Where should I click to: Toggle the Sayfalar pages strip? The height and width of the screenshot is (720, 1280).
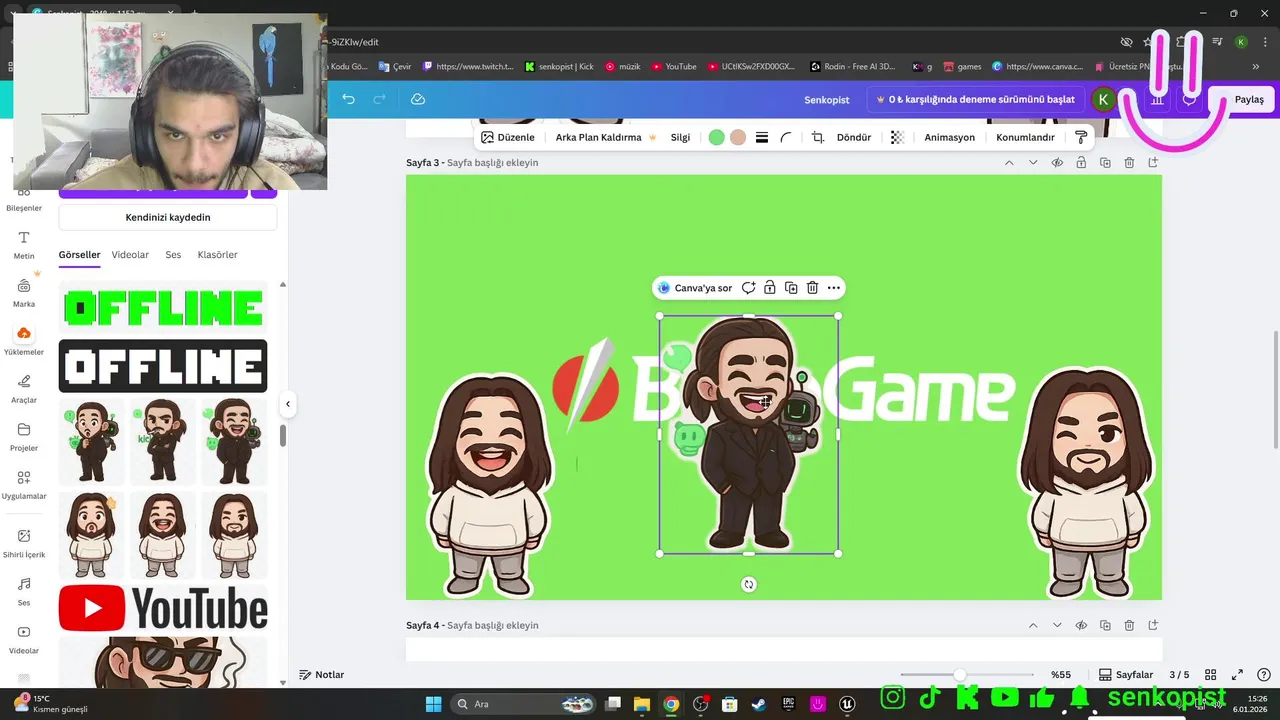1126,675
